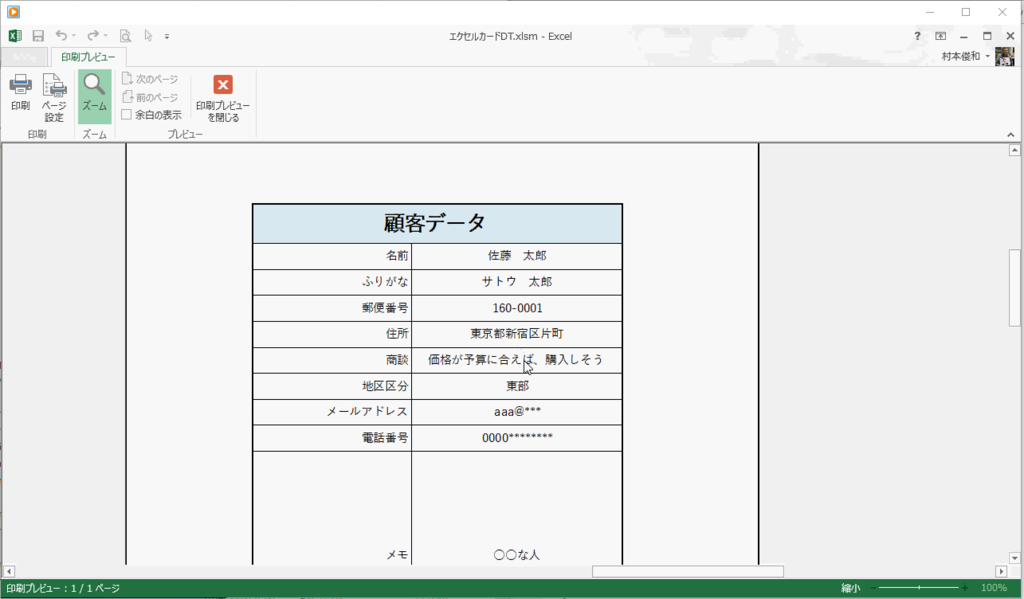This screenshot has height=599, width=1024.
Task: Click cell with 佐藤 太郎
Action: coord(517,256)
